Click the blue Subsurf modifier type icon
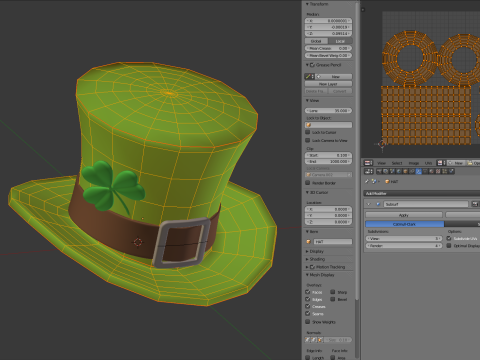Screen dimensions: 480x360 click(x=378, y=204)
